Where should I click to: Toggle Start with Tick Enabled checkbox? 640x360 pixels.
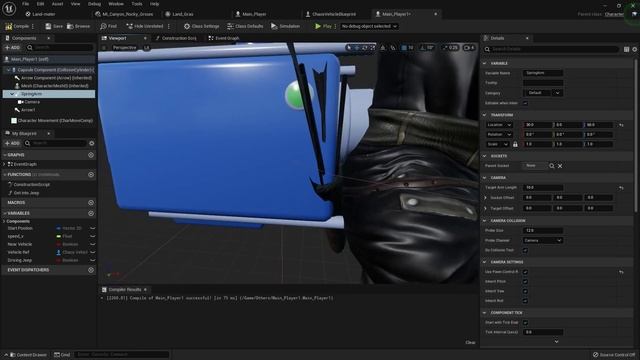click(x=525, y=322)
